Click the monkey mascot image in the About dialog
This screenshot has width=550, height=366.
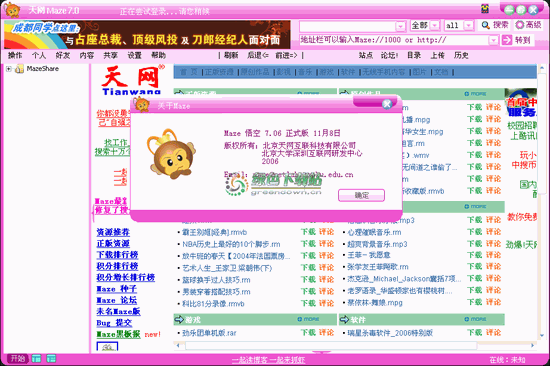tap(171, 154)
